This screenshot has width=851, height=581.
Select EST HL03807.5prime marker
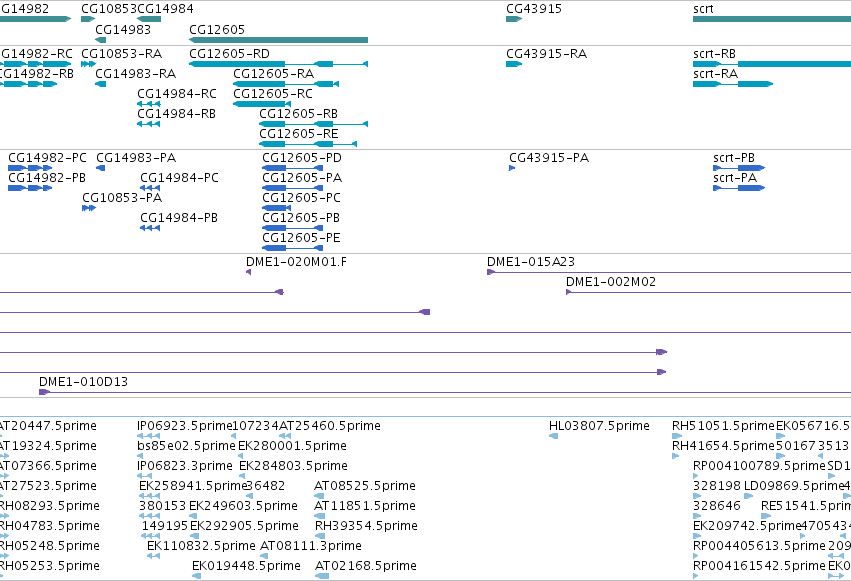click(x=554, y=436)
